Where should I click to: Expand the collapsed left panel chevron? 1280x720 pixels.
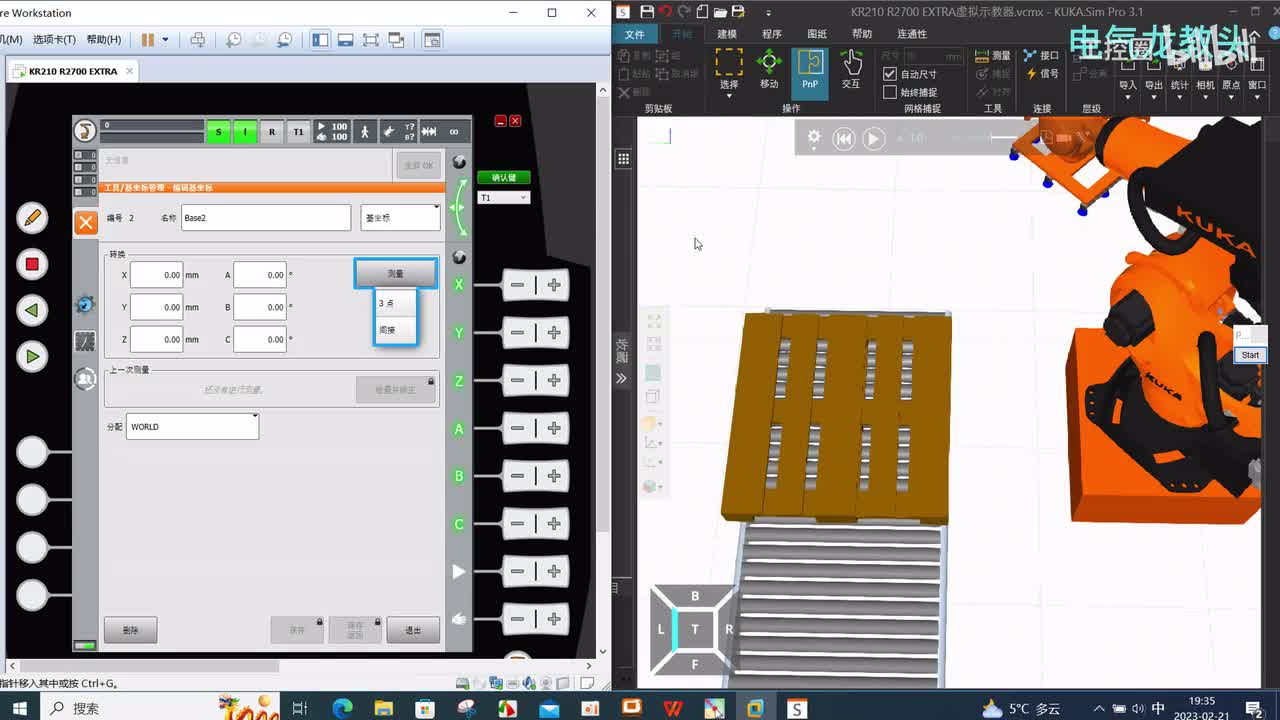(621, 378)
